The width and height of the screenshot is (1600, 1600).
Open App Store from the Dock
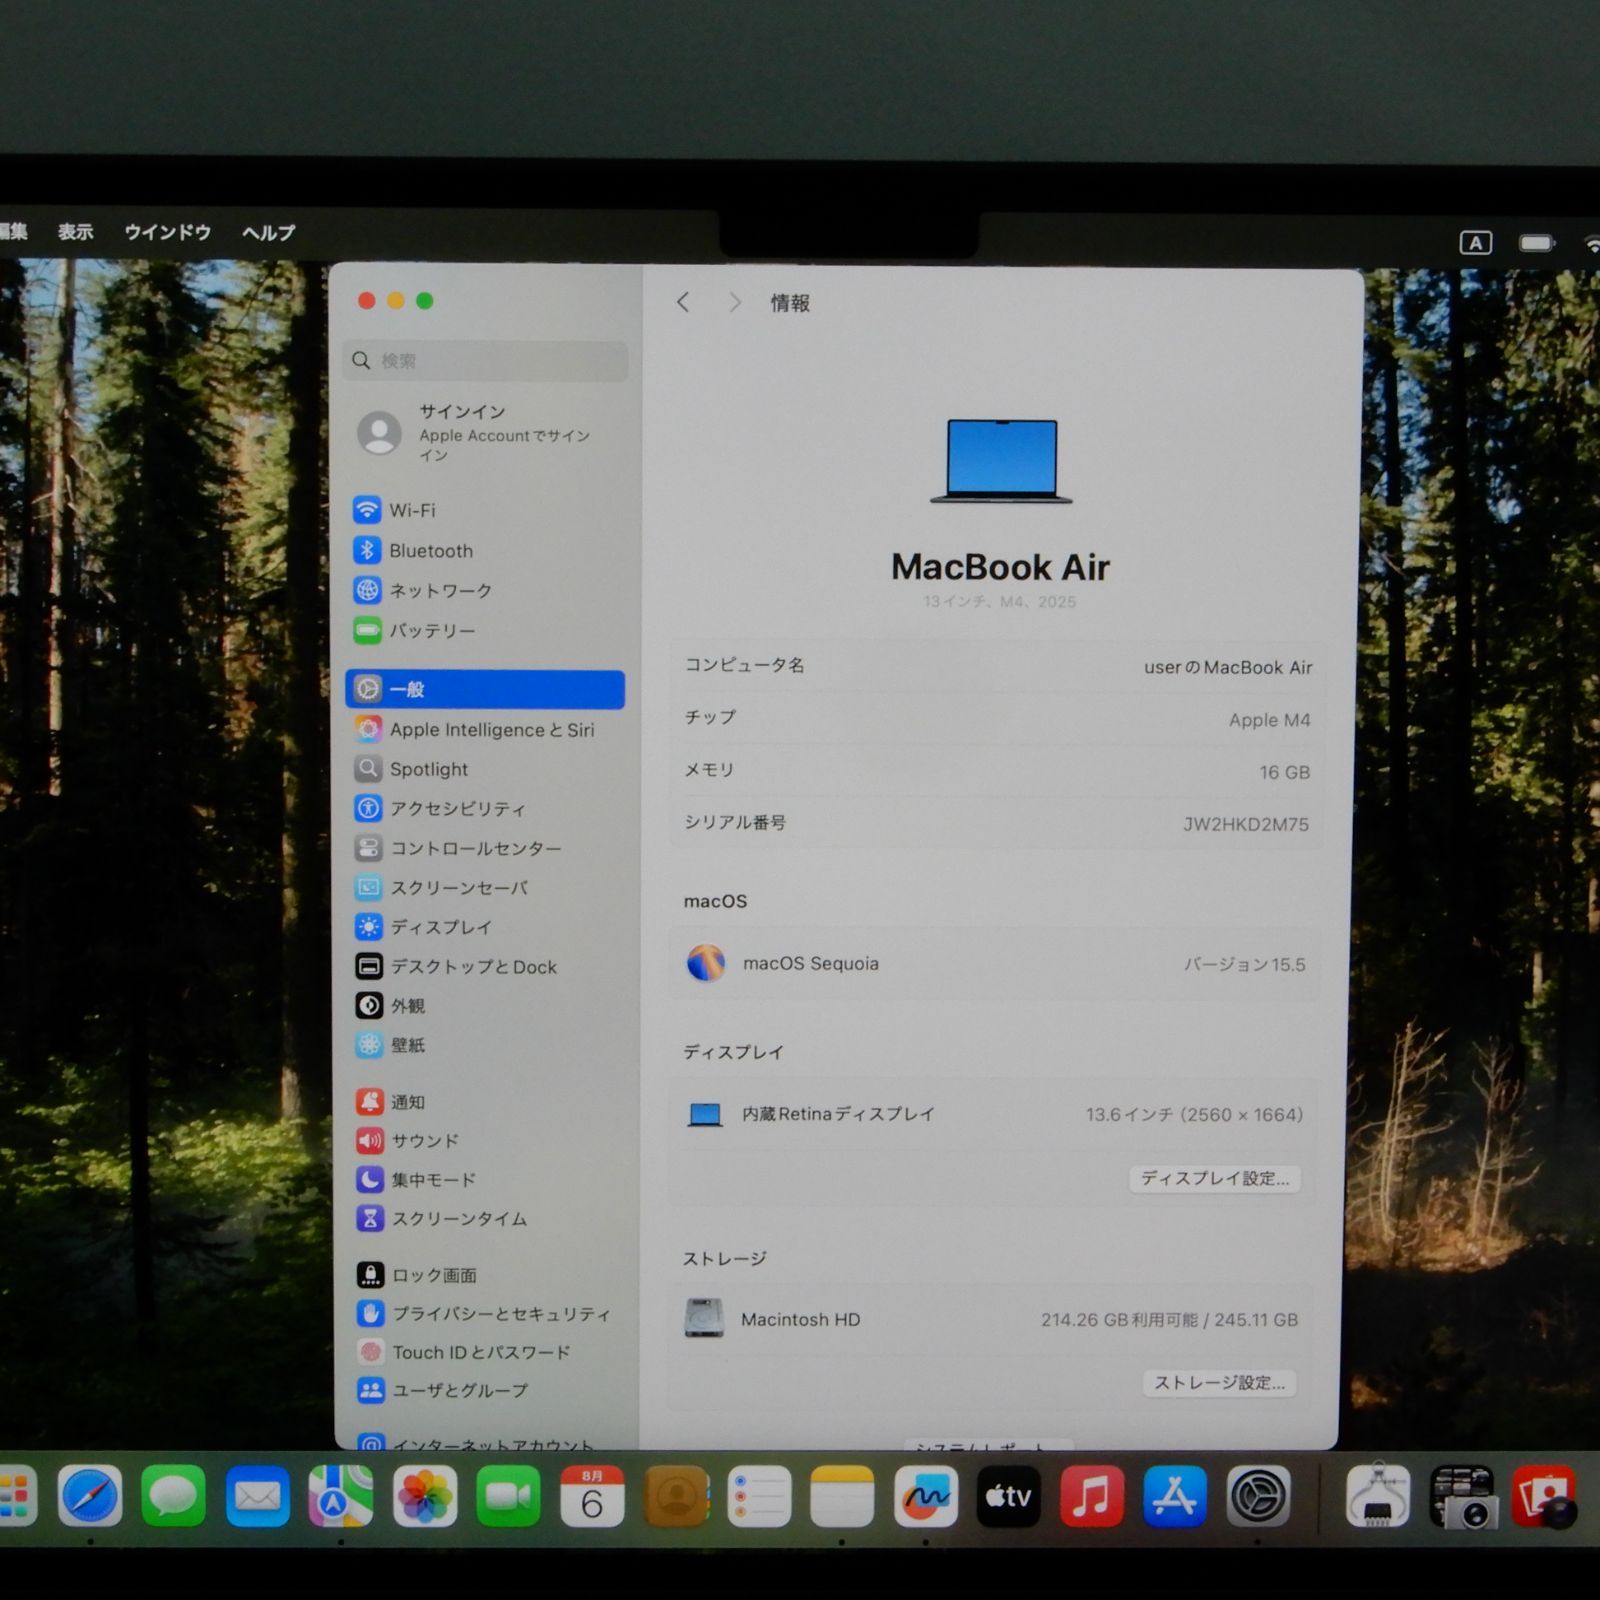click(1174, 1496)
